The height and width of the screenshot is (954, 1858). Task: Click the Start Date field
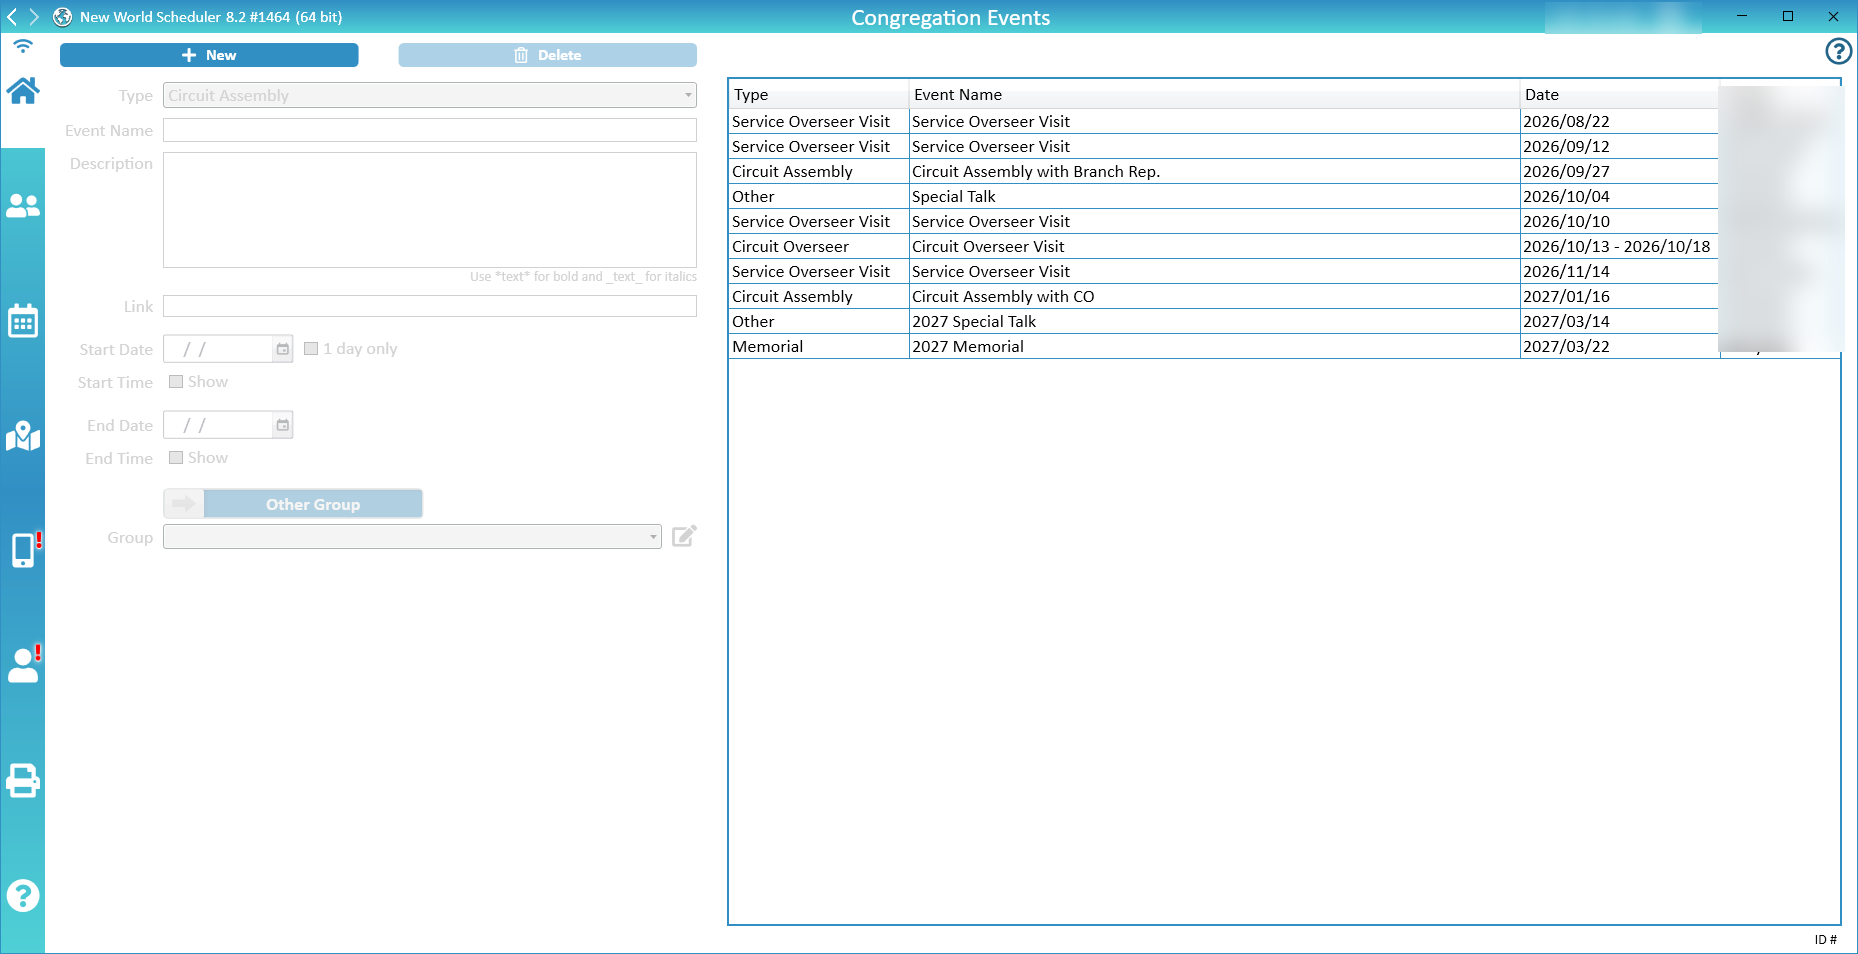pos(219,349)
